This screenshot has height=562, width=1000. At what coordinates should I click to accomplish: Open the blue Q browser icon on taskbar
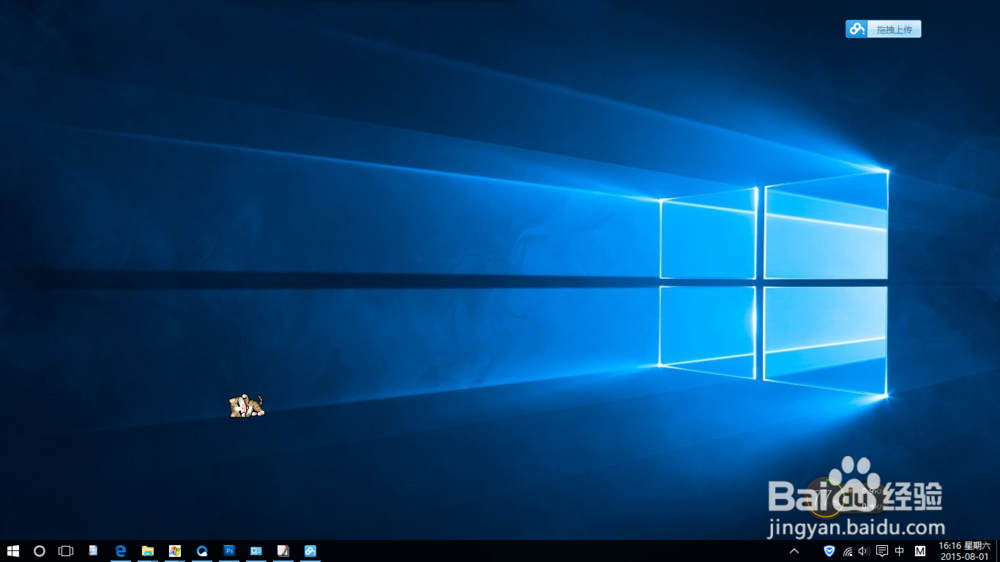point(202,551)
